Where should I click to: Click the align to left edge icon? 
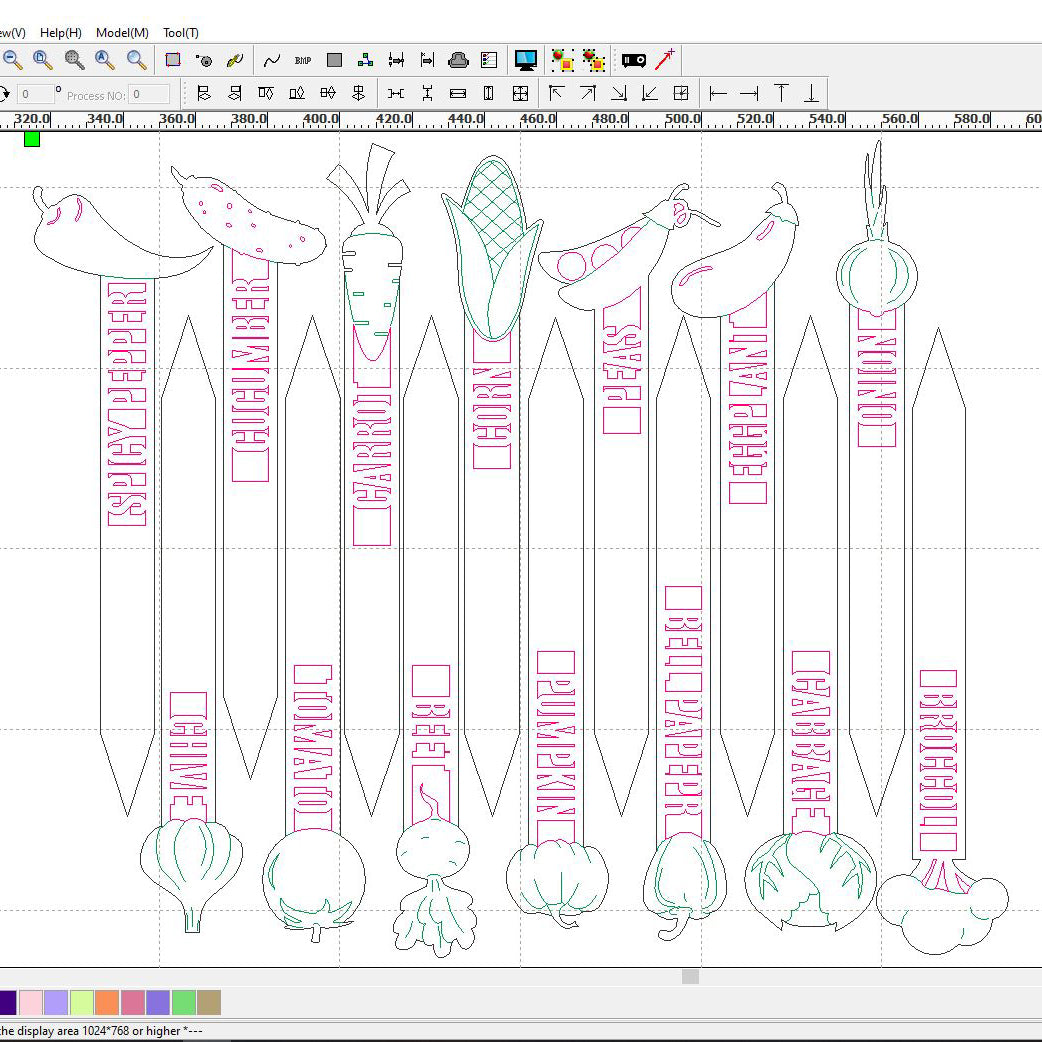point(718,94)
